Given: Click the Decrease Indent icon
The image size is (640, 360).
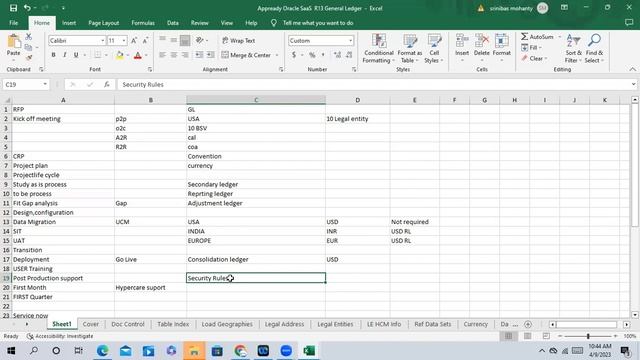Looking at the screenshot, I should point(199,55).
